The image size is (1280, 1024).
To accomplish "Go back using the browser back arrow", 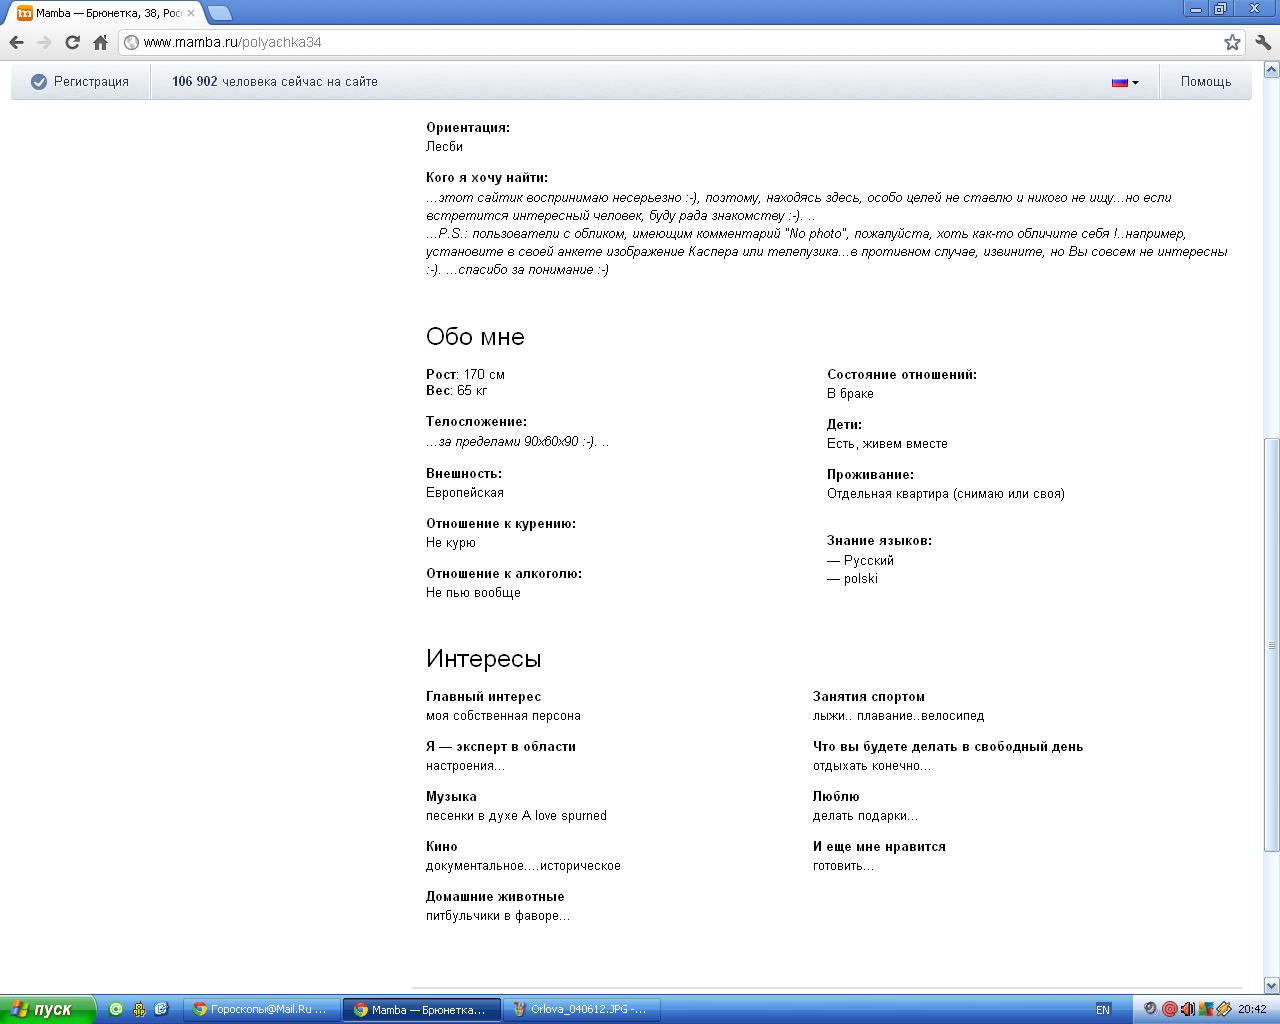I will [16, 42].
